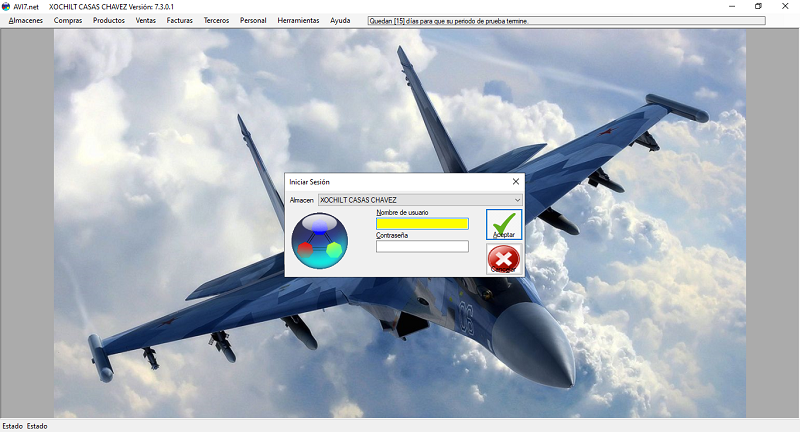
Task: Open the Almacenes menu
Action: pos(26,20)
